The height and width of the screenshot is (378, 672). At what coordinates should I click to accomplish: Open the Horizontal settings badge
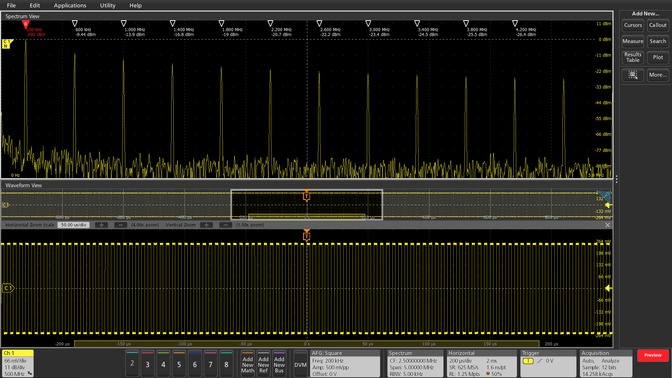point(482,363)
